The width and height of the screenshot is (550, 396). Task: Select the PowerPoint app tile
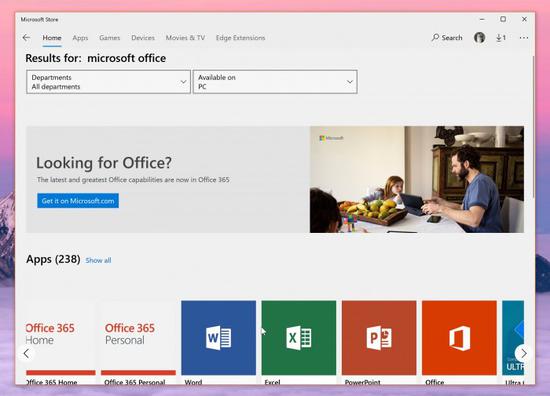[379, 337]
